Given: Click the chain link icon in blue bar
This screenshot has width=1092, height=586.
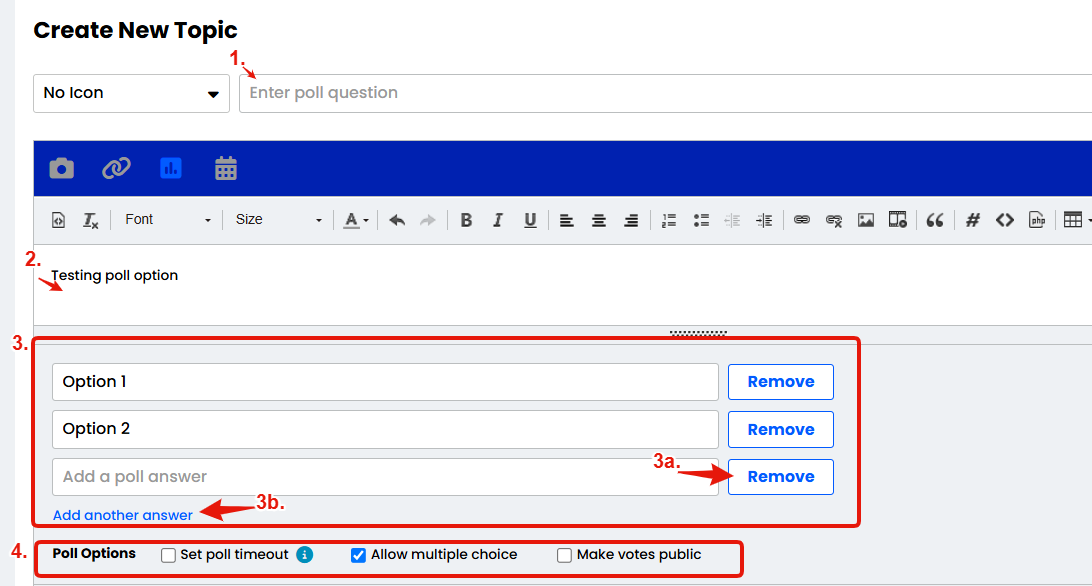Looking at the screenshot, I should pyautogui.click(x=116, y=169).
